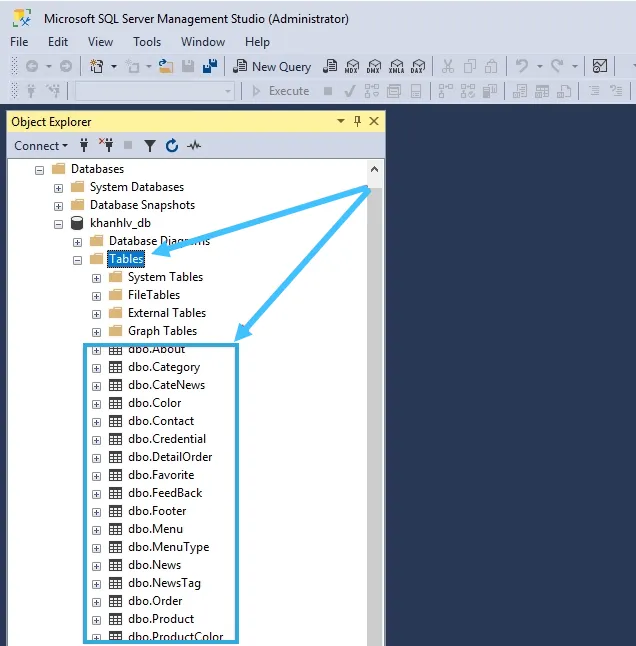Expand the System Databases node
The width and height of the screenshot is (636, 646).
click(x=58, y=188)
